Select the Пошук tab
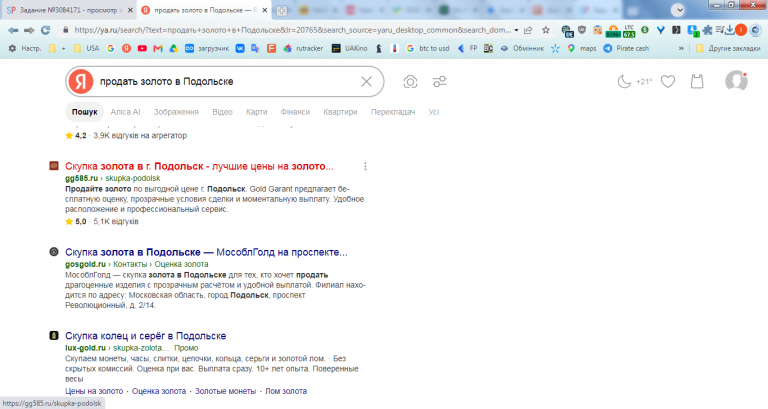The image size is (768, 409). point(84,112)
